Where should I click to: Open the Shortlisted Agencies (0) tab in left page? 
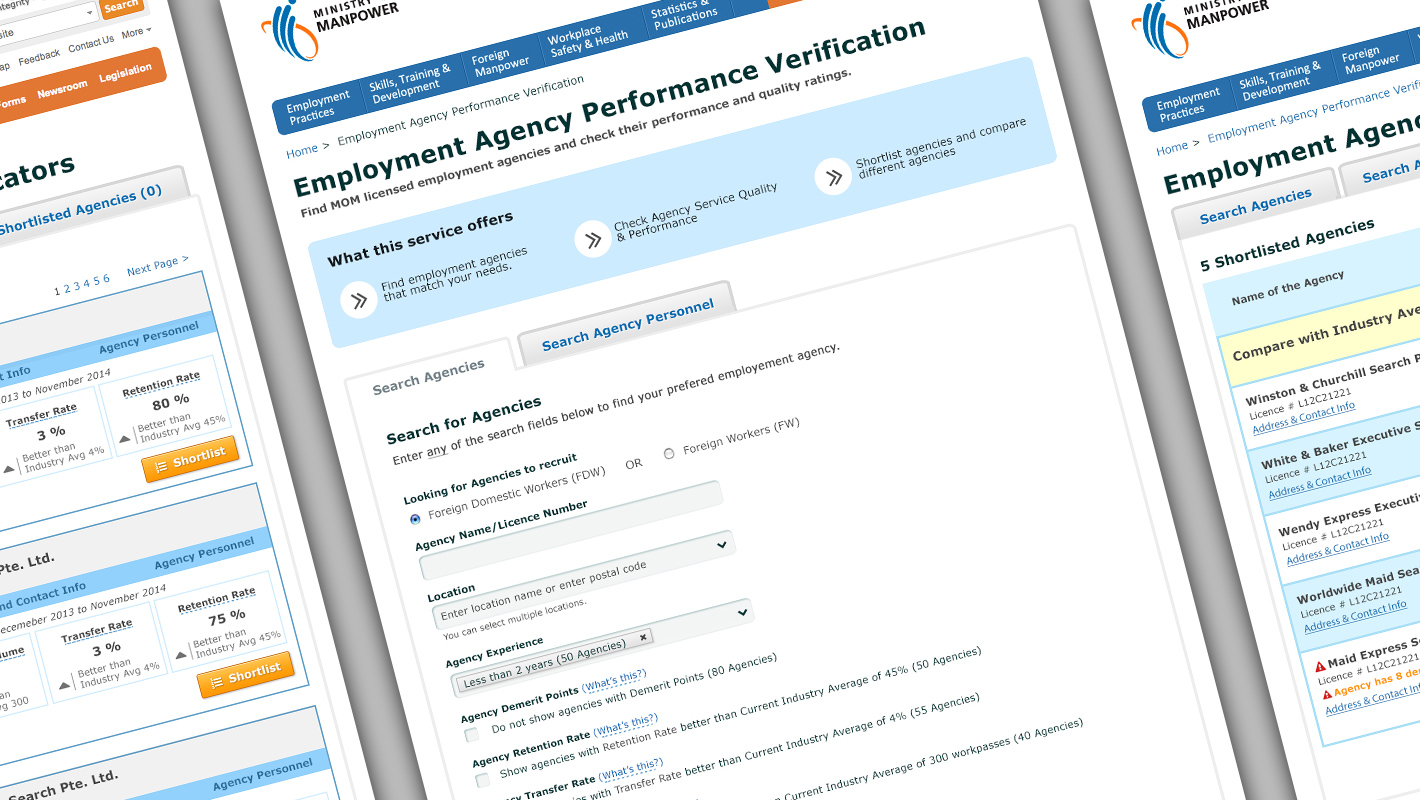coord(80,212)
